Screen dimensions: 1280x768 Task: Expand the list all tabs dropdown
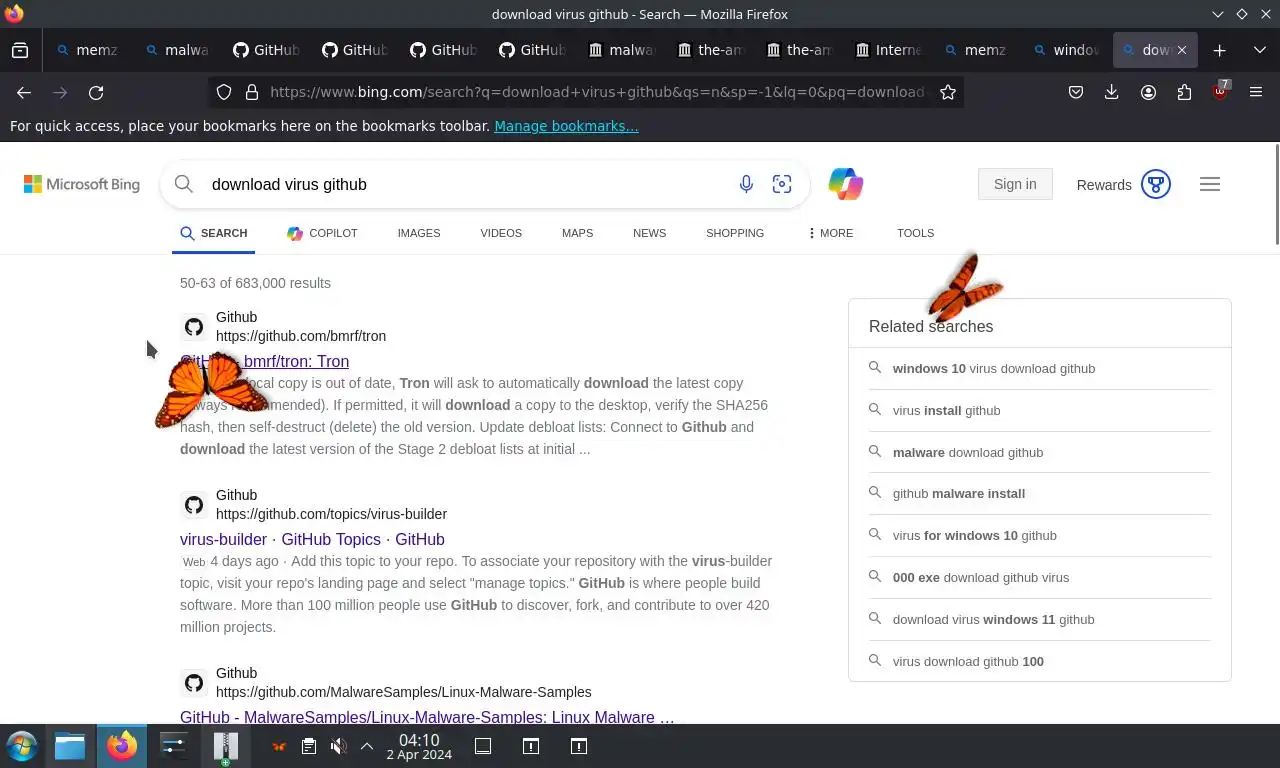point(1260,50)
